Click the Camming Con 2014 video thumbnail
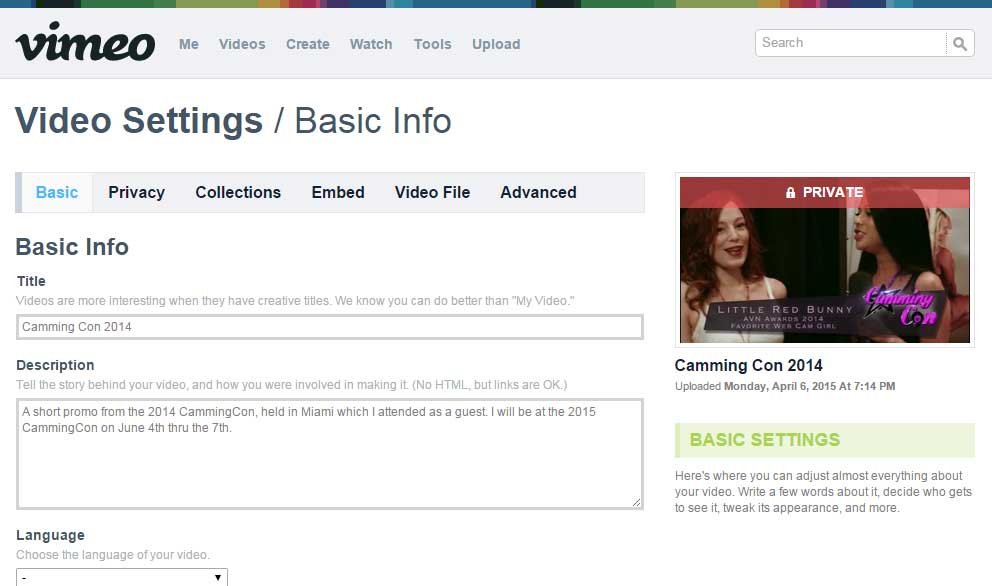 tap(824, 270)
